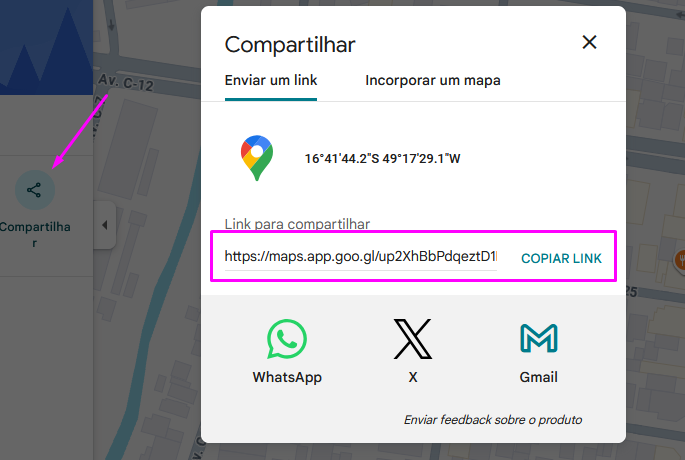
Task: Collapse the side panel with the arrow
Action: [105, 225]
